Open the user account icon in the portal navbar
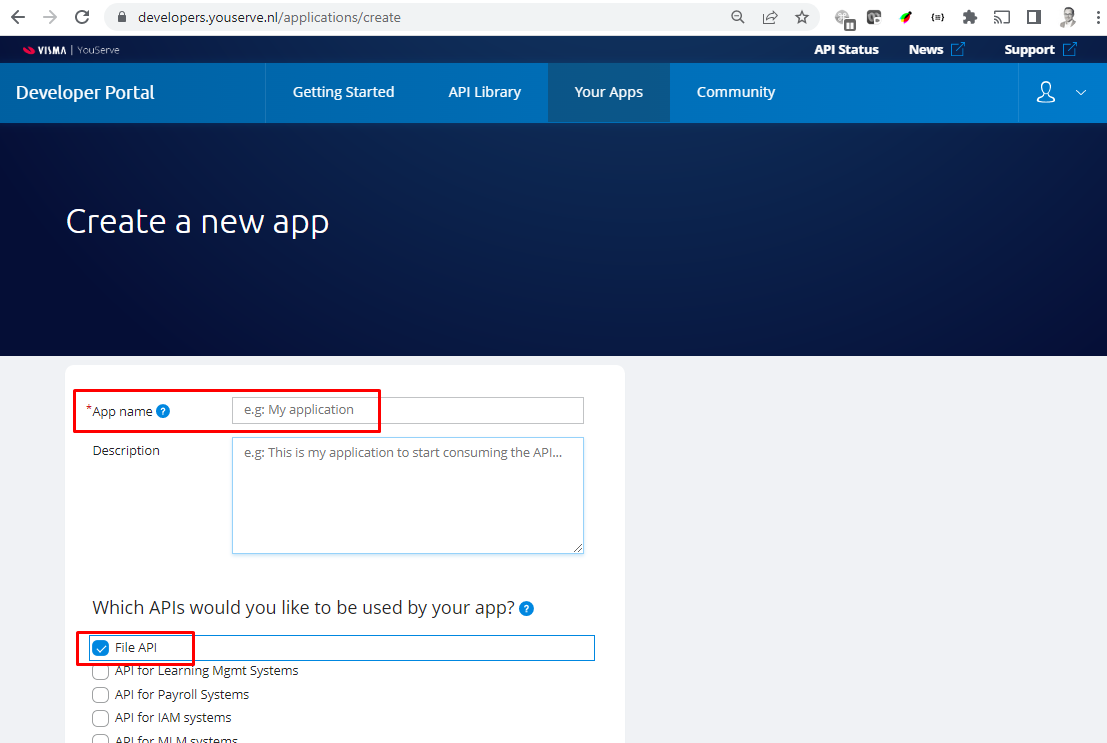Screen dimensions: 1107x743 pyautogui.click(x=1045, y=92)
